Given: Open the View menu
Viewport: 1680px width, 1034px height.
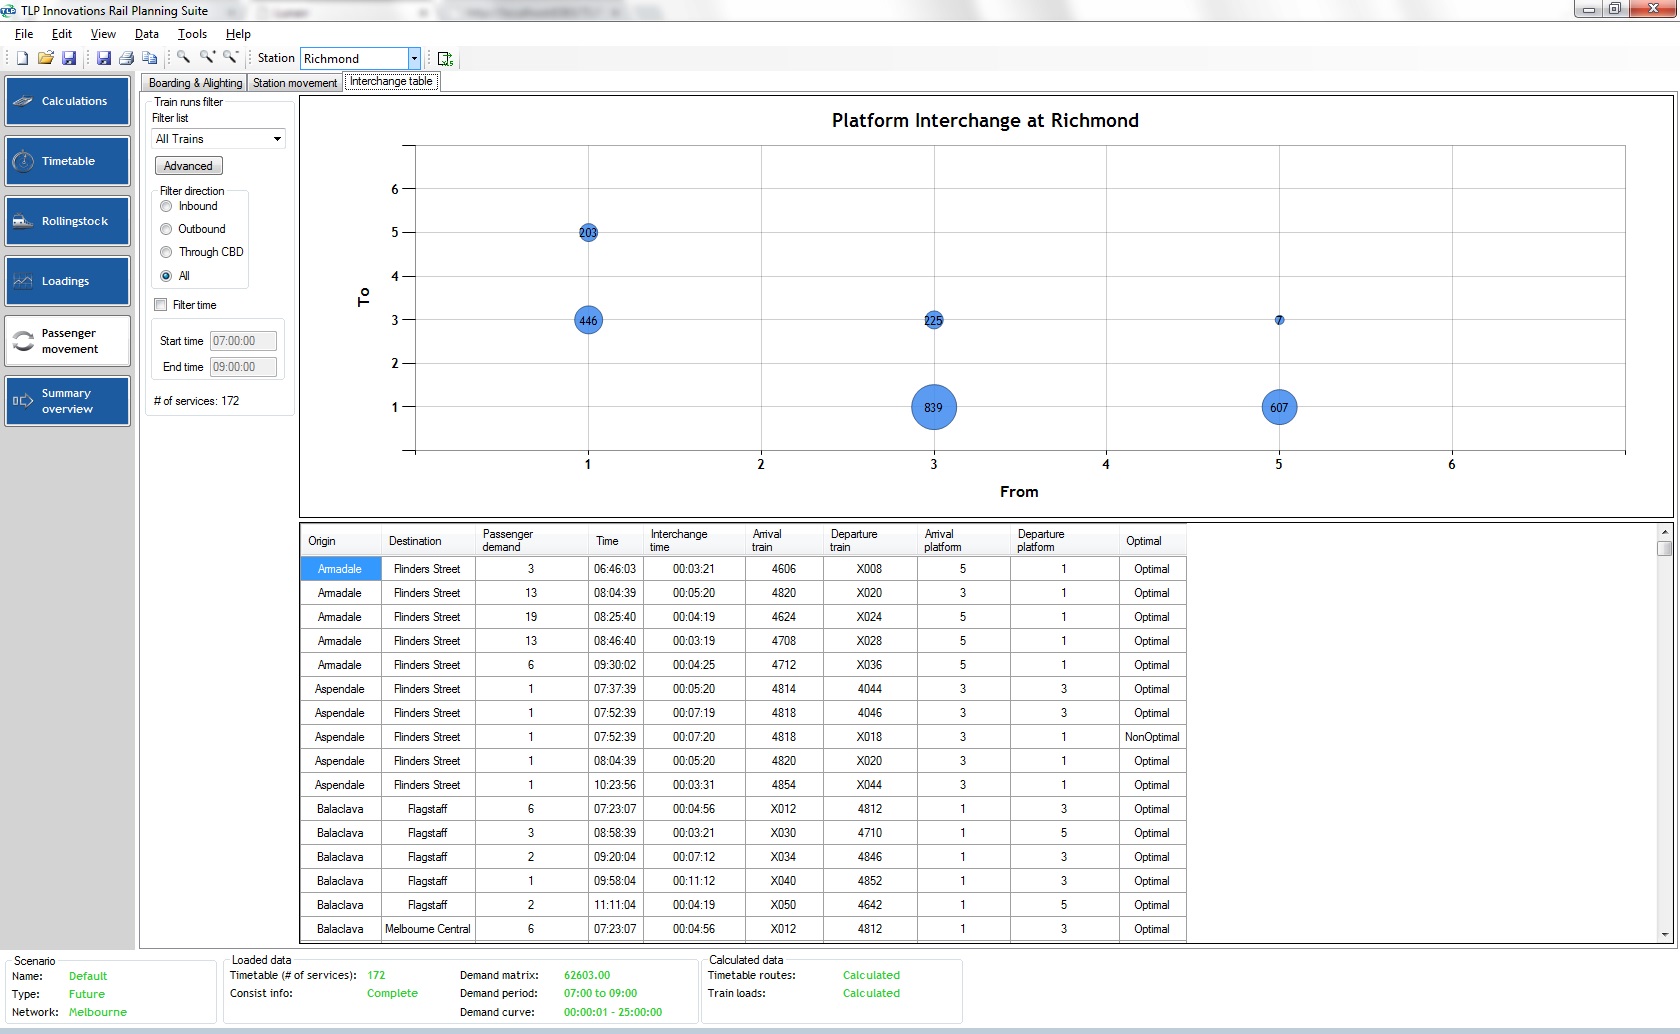Looking at the screenshot, I should pos(103,34).
